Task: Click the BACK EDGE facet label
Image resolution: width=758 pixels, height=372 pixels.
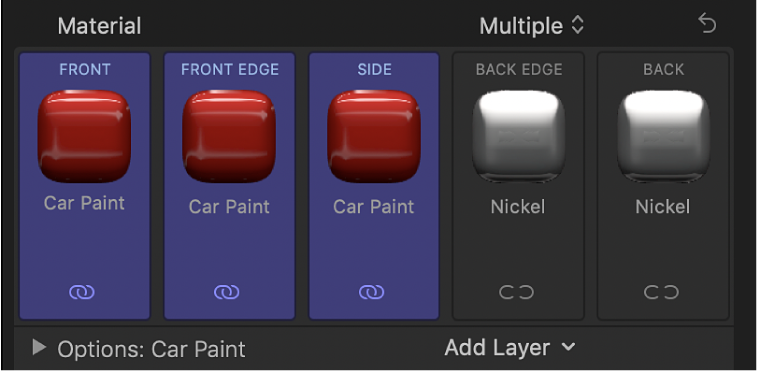Action: [x=519, y=70]
